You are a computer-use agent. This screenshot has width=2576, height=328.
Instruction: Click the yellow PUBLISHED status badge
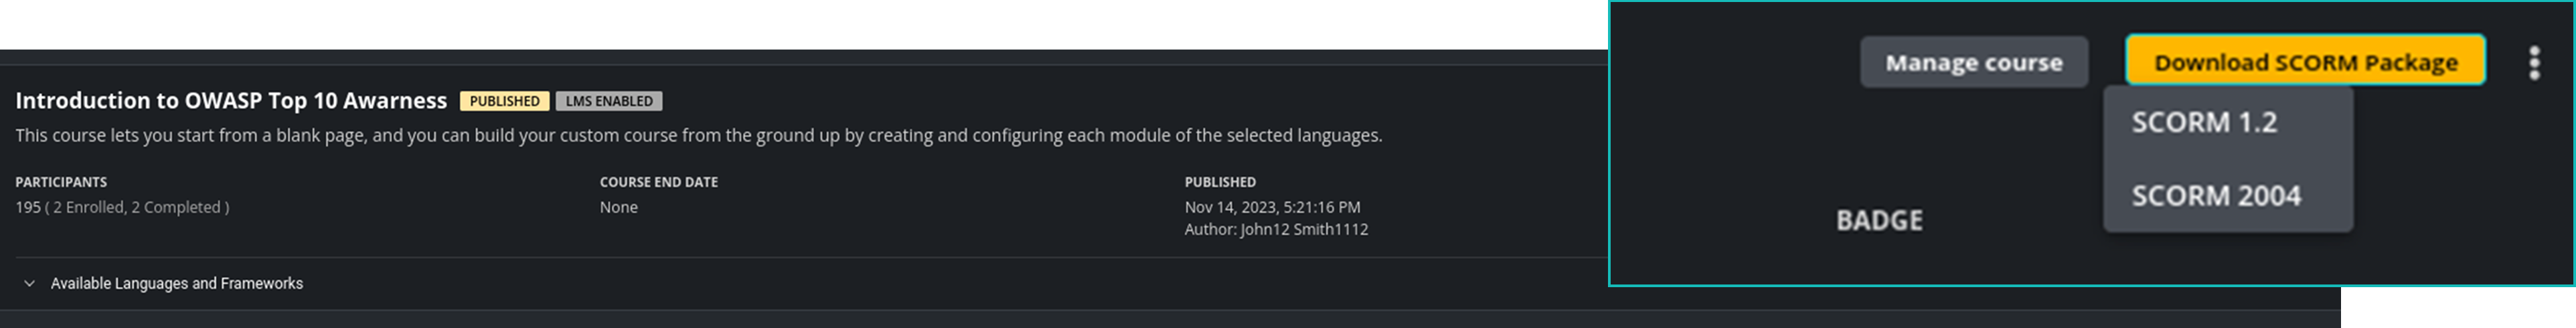coord(504,101)
